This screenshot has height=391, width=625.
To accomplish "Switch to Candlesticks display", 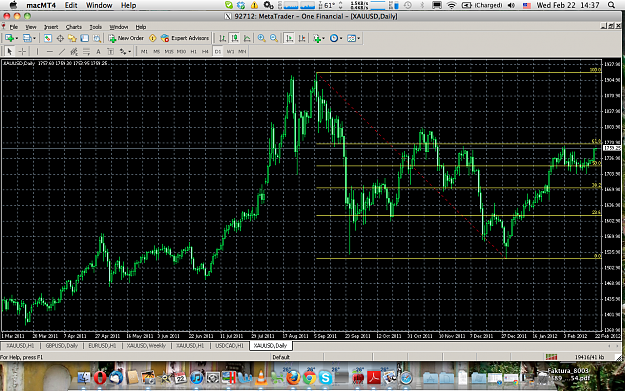I will point(235,38).
